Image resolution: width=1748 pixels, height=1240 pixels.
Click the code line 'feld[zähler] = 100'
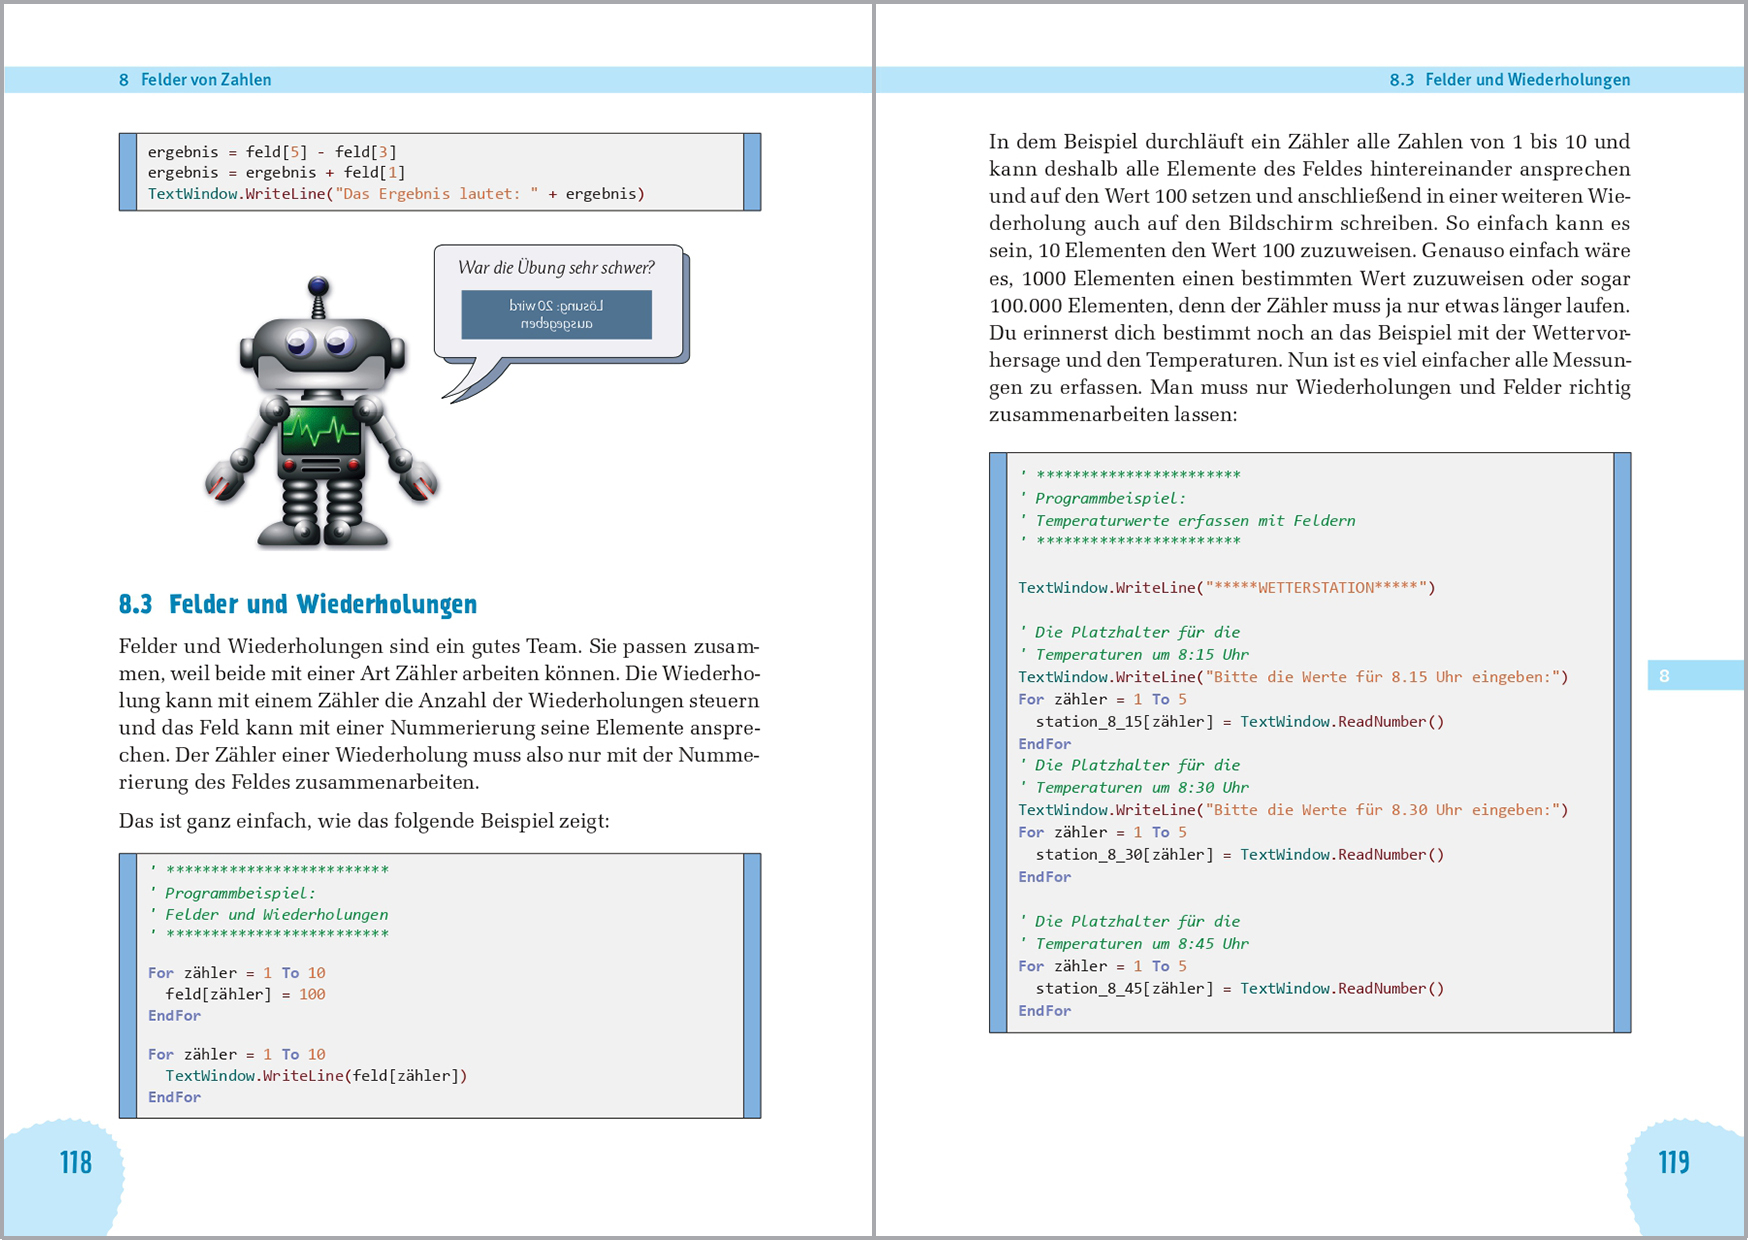pos(245,994)
